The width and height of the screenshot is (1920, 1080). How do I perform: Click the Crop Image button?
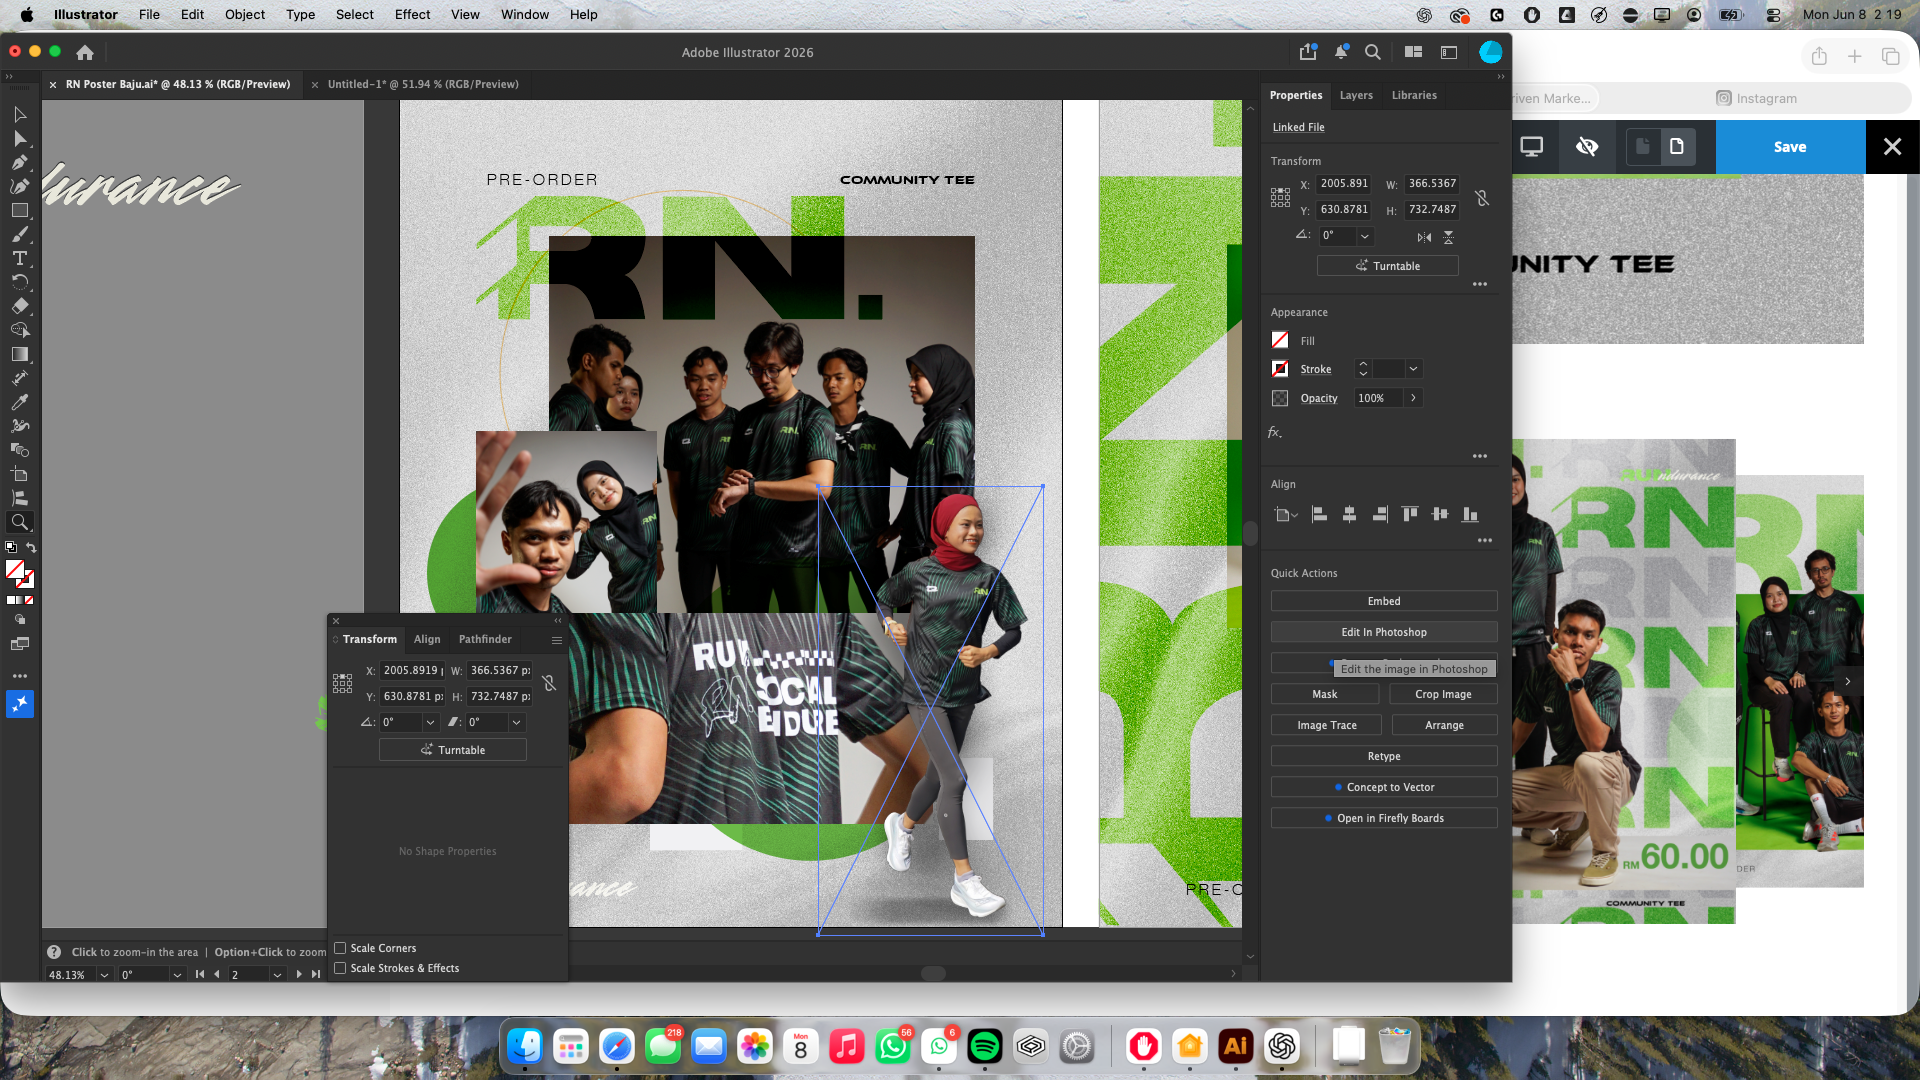tap(1443, 694)
